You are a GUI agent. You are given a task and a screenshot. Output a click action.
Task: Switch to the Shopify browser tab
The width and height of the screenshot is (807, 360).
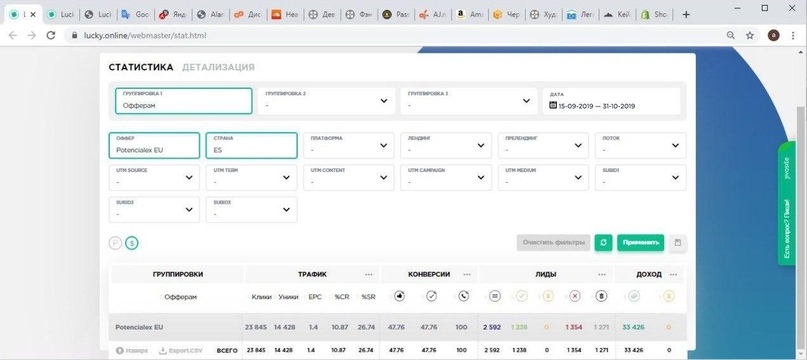(655, 15)
